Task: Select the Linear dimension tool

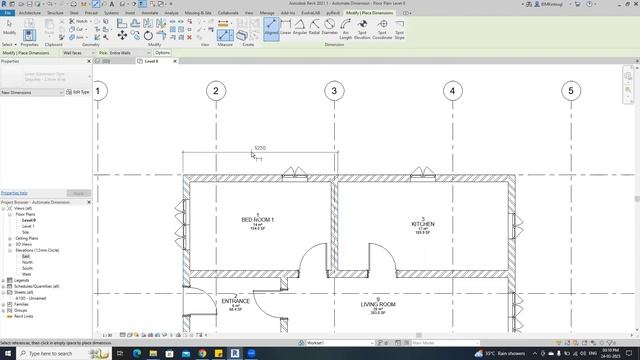Action: coord(286,27)
